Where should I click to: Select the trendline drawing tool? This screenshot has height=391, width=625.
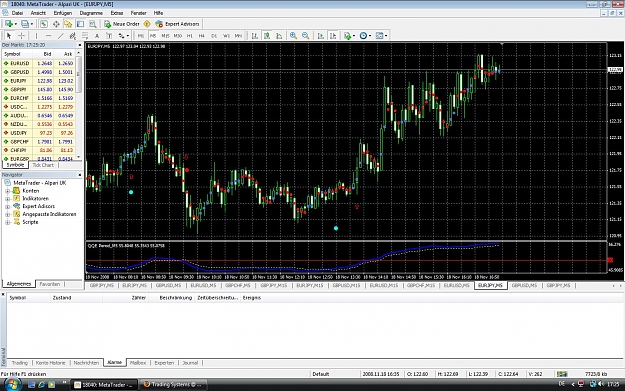[61, 36]
